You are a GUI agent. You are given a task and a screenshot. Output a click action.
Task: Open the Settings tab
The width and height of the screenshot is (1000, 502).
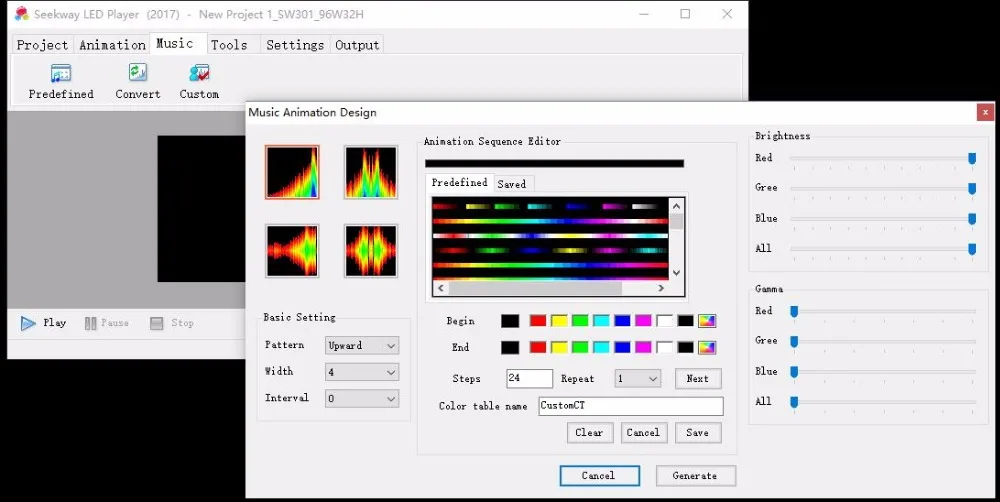(295, 45)
